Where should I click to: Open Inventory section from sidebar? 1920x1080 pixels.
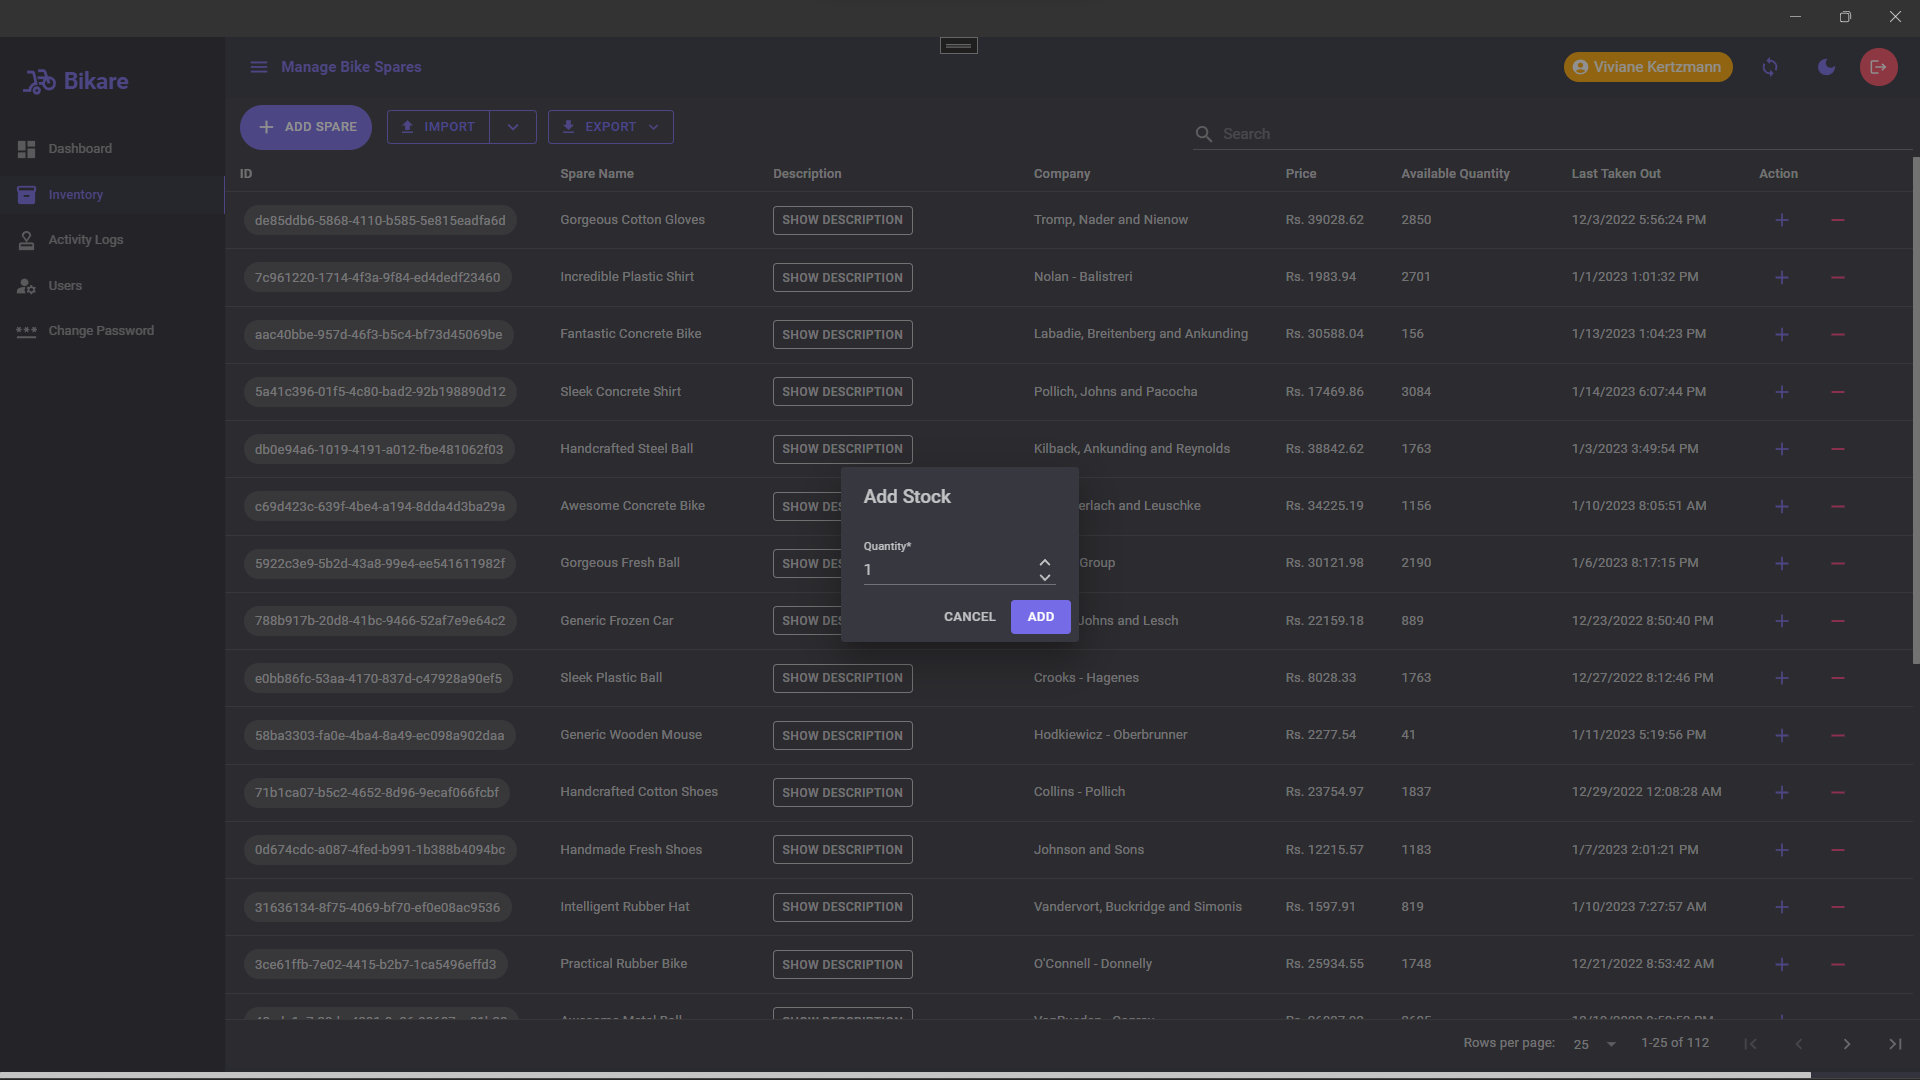[75, 194]
